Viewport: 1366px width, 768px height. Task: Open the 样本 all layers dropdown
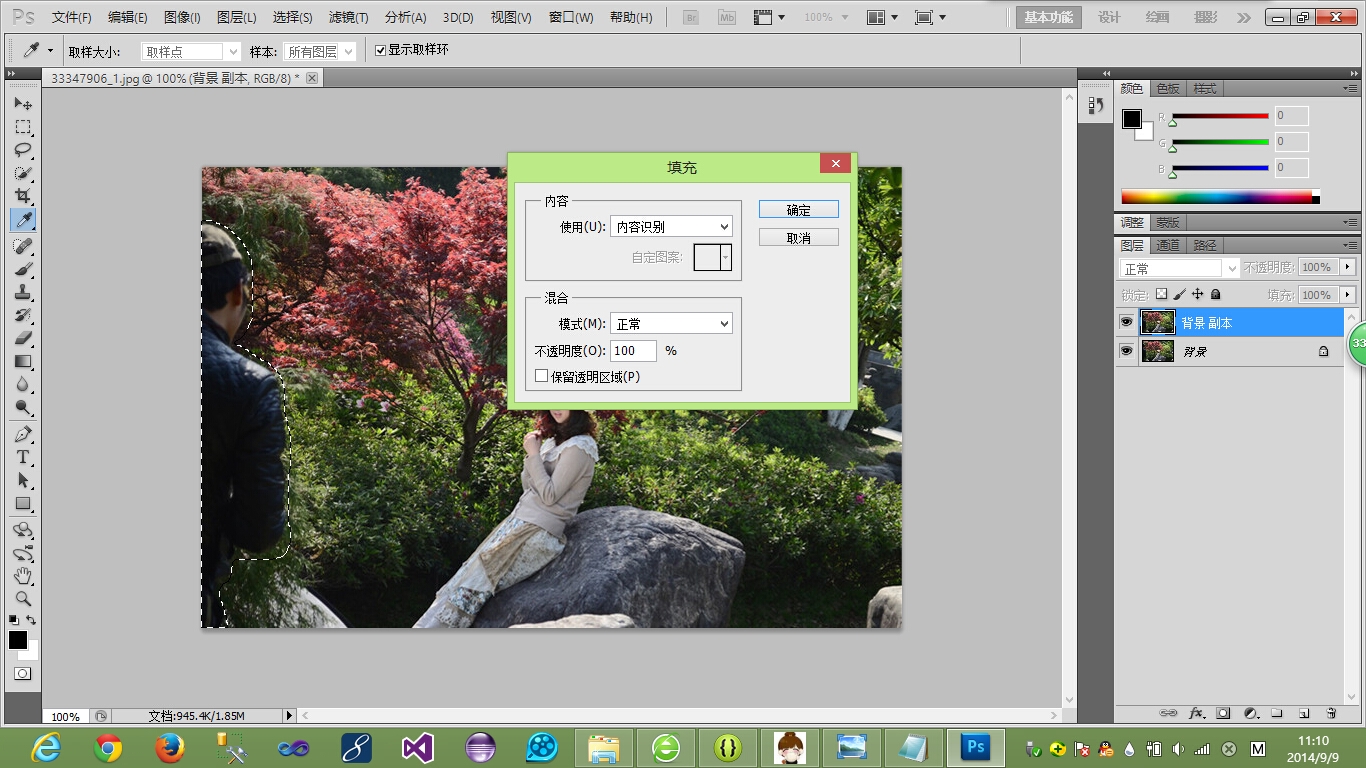point(319,52)
